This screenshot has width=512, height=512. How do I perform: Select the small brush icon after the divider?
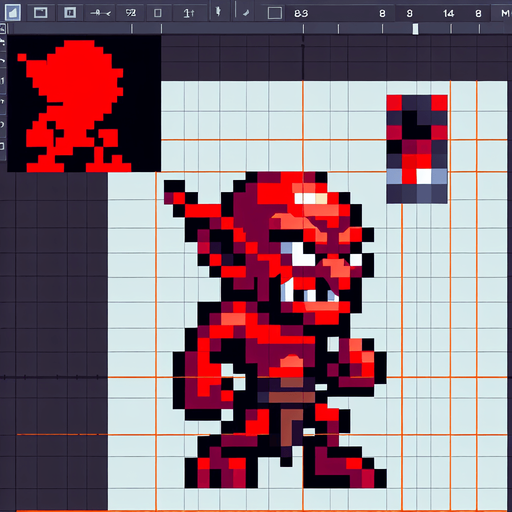point(246,13)
